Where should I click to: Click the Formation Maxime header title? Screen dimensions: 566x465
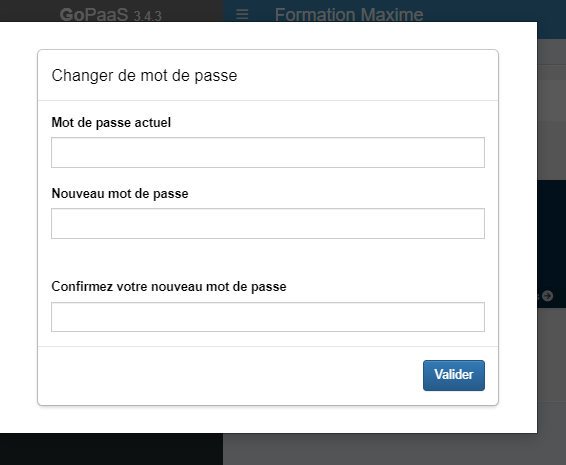click(x=349, y=15)
